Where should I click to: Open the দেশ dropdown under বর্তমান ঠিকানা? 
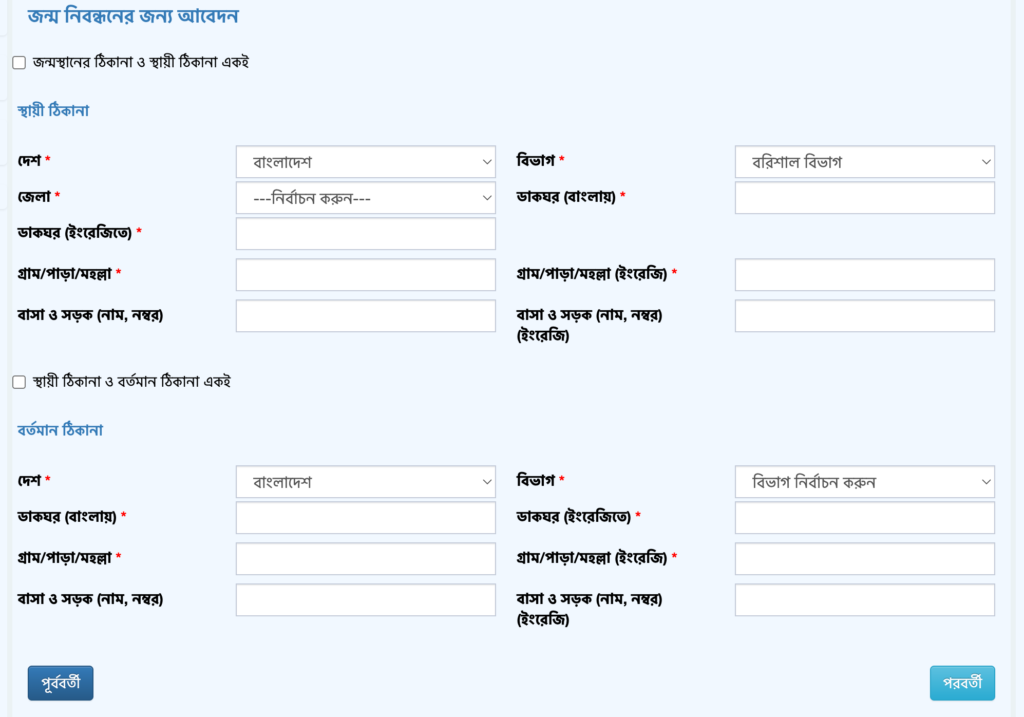[366, 482]
